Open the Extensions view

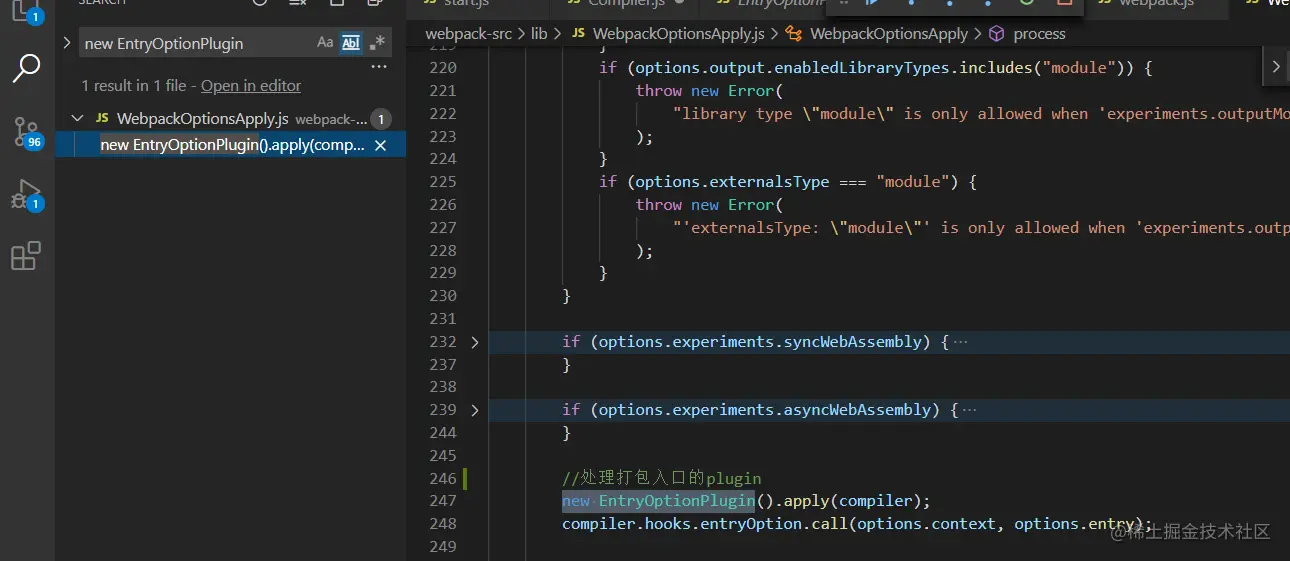tap(26, 257)
